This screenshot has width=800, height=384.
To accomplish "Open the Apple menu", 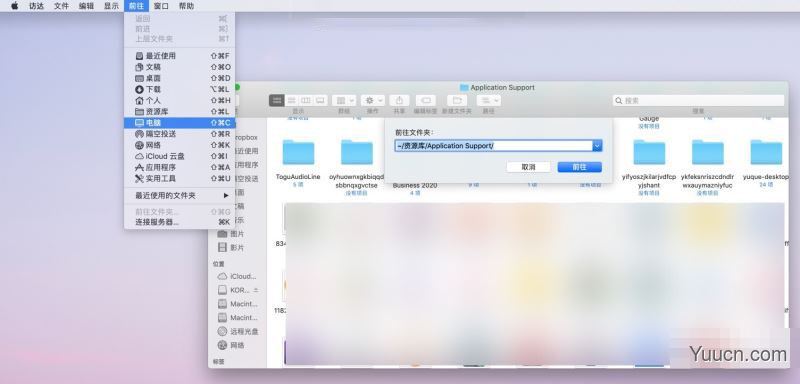I will [15, 6].
